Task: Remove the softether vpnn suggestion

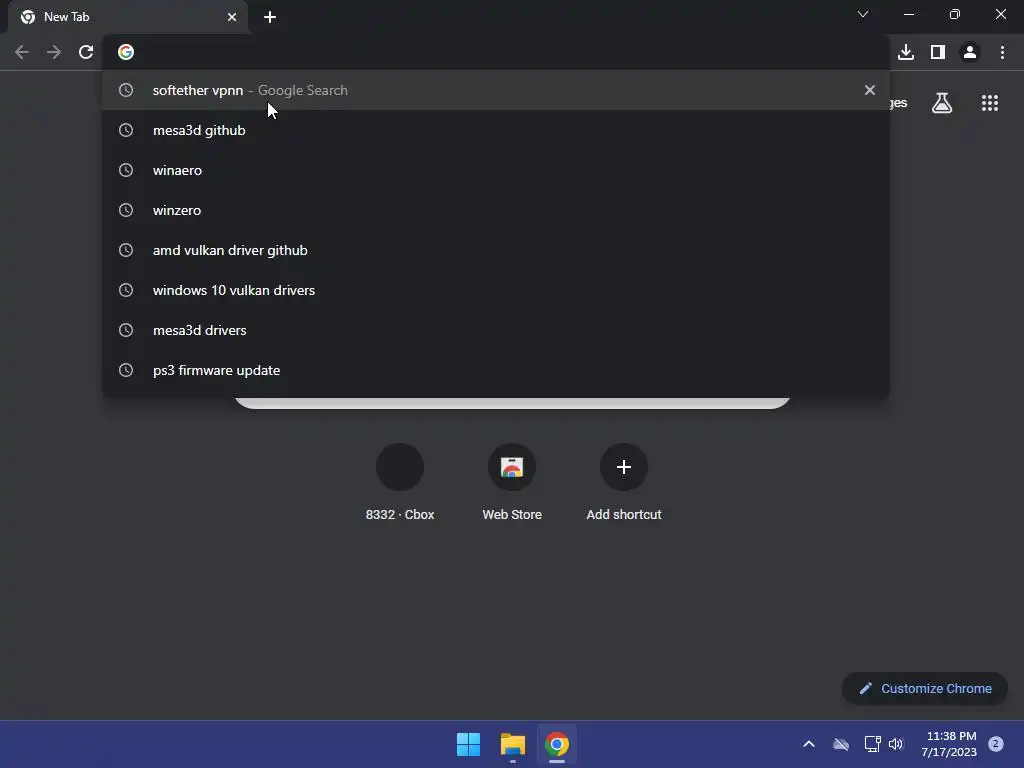Action: [869, 90]
